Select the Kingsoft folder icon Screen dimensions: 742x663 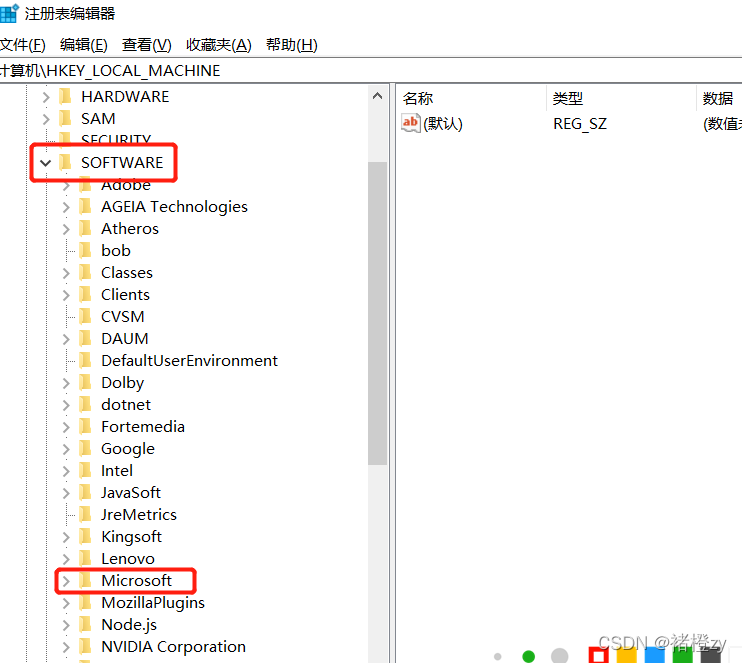tap(85, 537)
